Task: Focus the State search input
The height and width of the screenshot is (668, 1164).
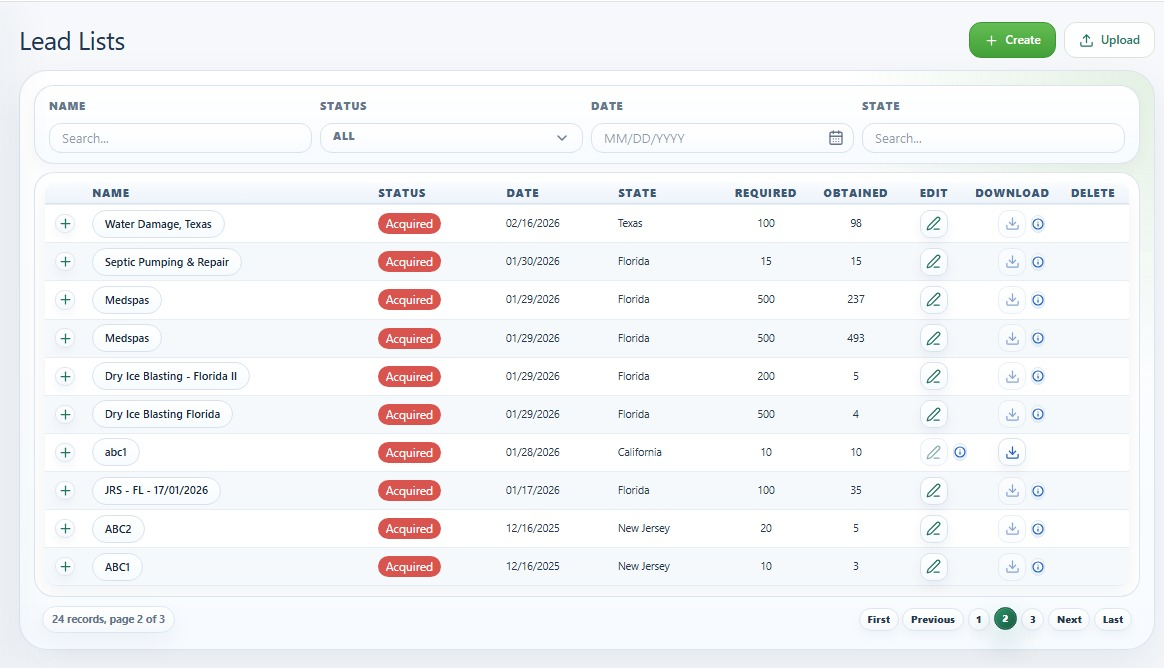Action: point(993,138)
